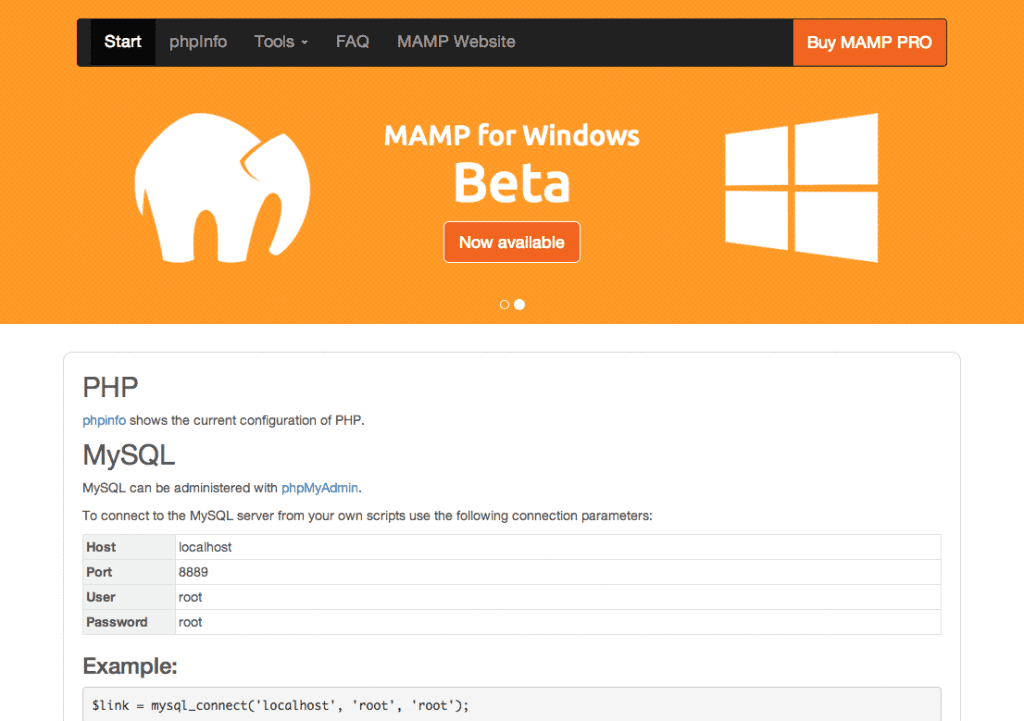This screenshot has height=721, width=1024.
Task: Open the phpInfo navbar item
Action: (198, 42)
